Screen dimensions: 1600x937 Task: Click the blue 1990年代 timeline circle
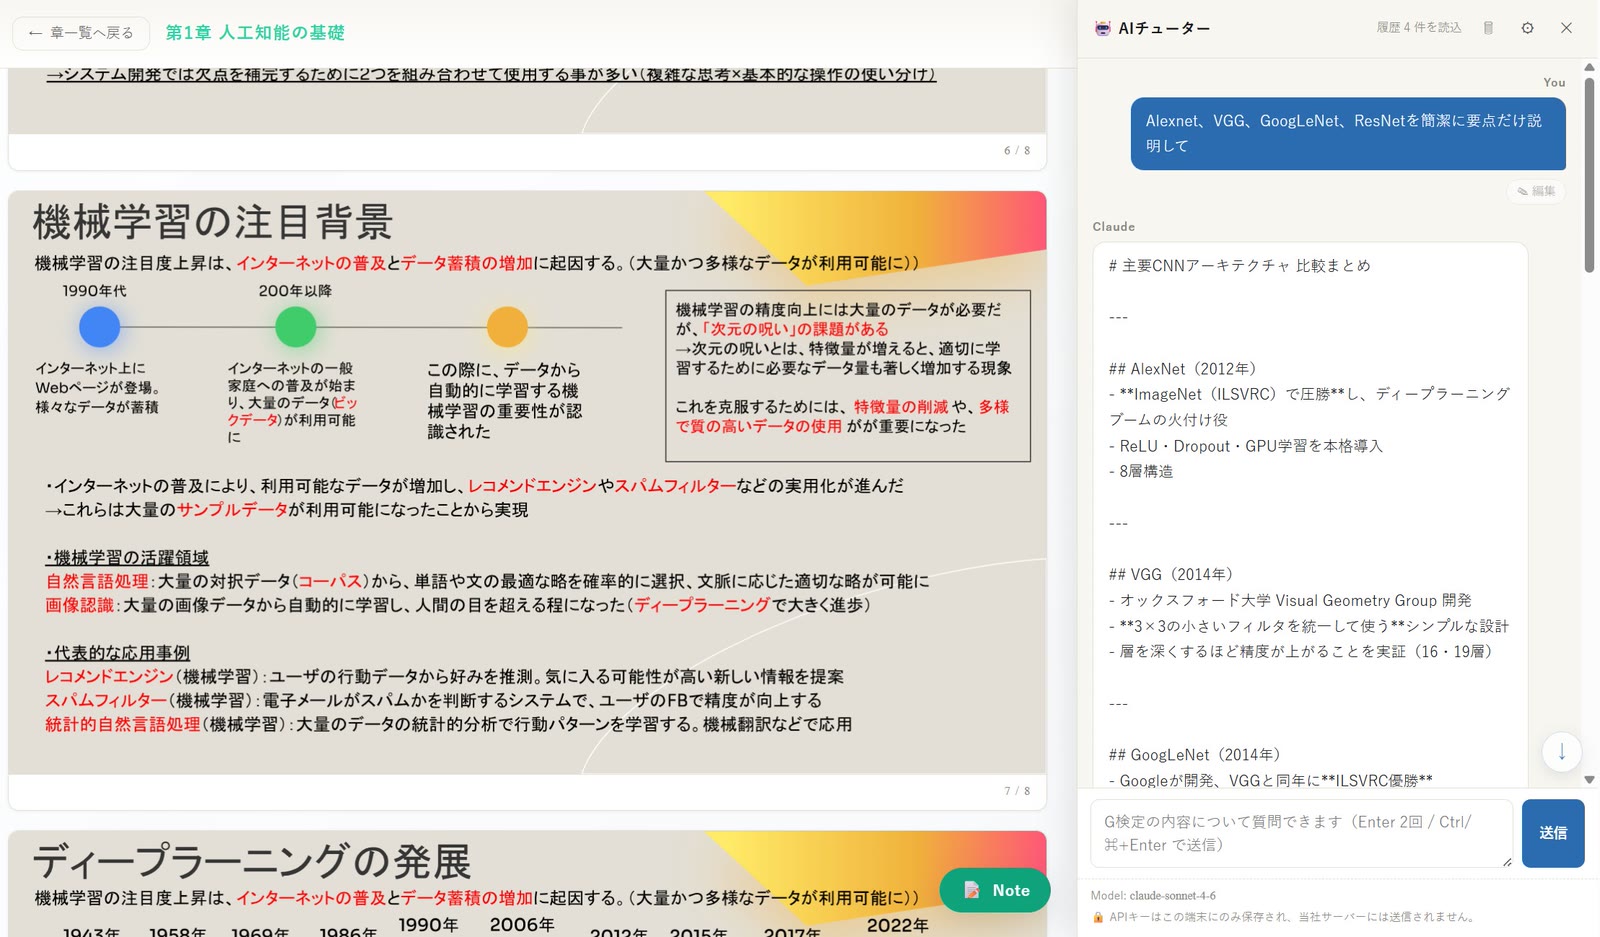tap(99, 327)
